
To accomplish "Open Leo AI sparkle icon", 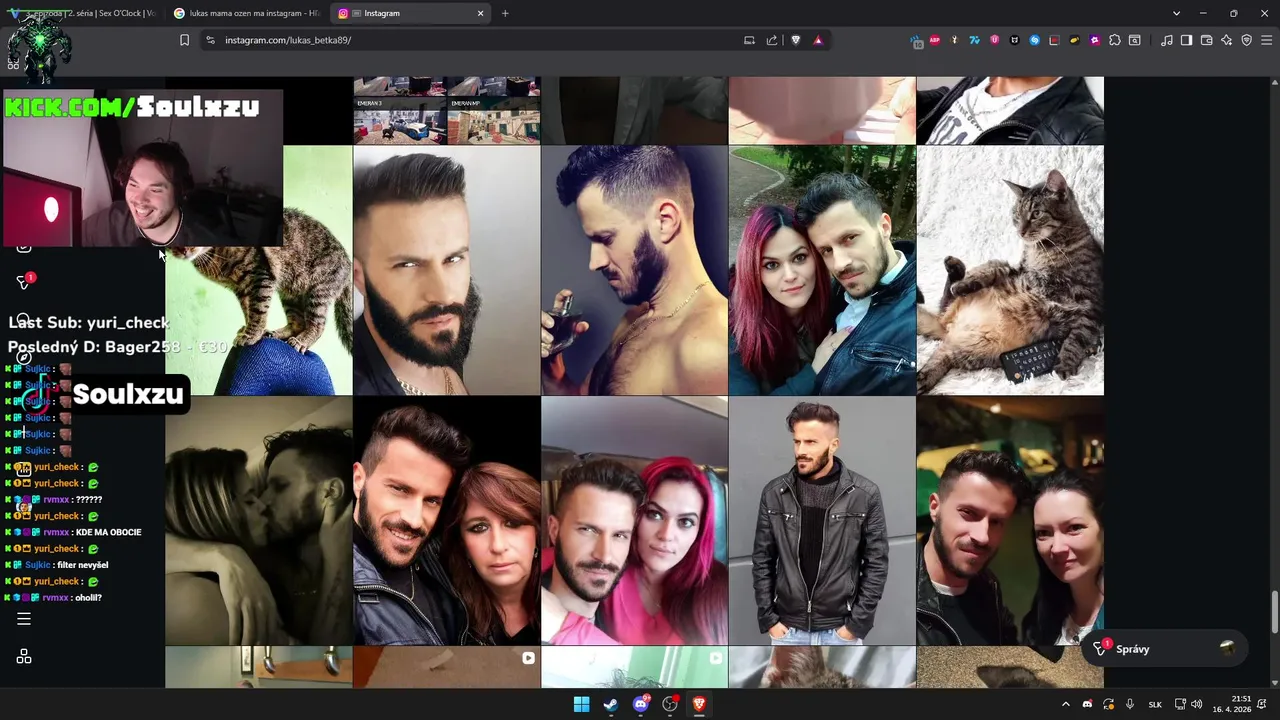I will 1227,40.
